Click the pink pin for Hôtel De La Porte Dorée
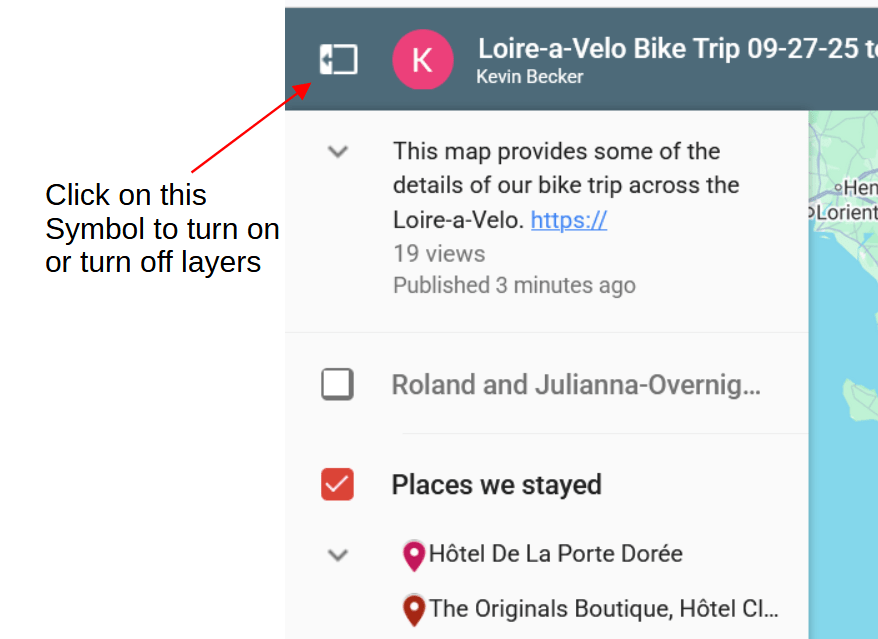Image resolution: width=878 pixels, height=639 pixels. click(x=414, y=555)
